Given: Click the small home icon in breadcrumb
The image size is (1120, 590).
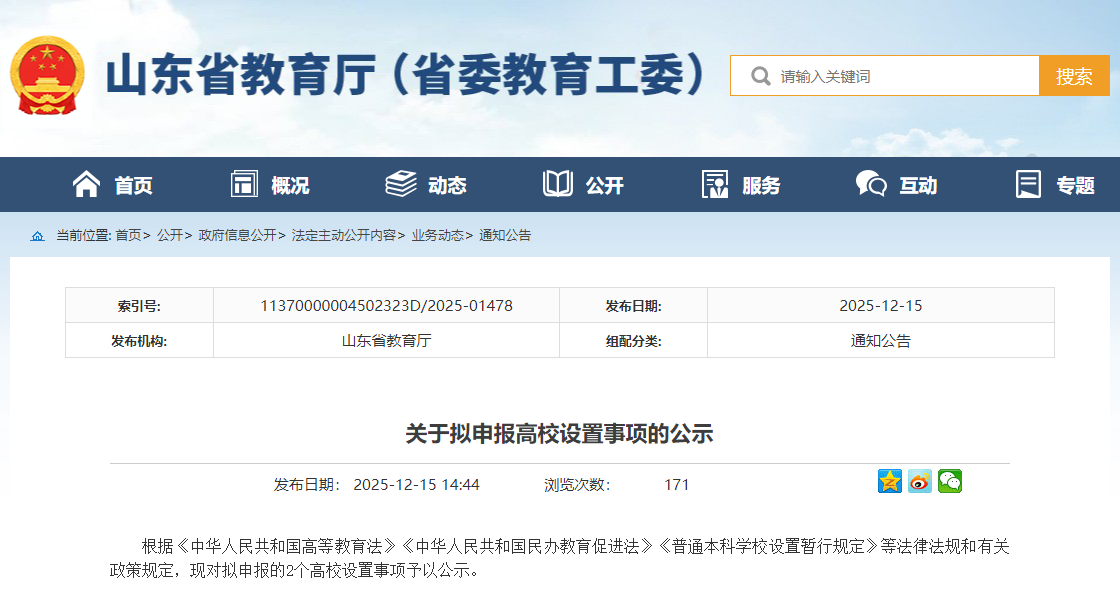Looking at the screenshot, I should [38, 236].
